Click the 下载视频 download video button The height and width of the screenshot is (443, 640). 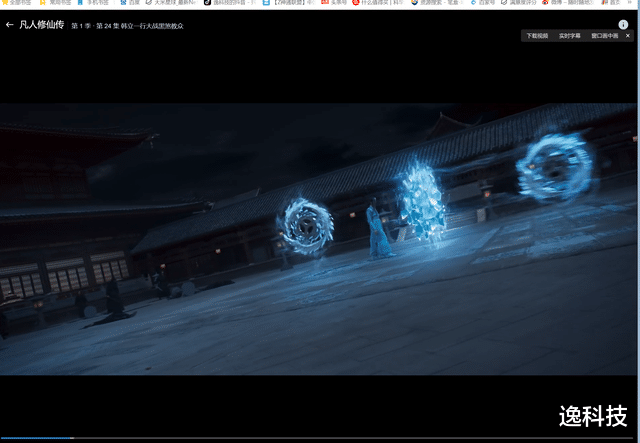[537, 36]
